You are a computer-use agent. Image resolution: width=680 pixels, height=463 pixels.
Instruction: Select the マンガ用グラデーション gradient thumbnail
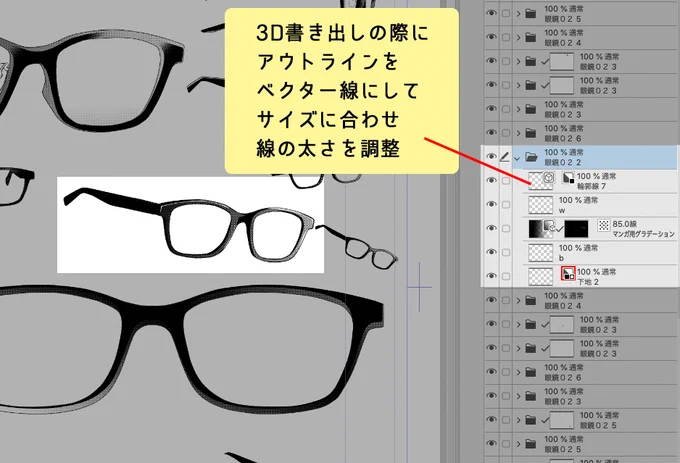click(540, 228)
